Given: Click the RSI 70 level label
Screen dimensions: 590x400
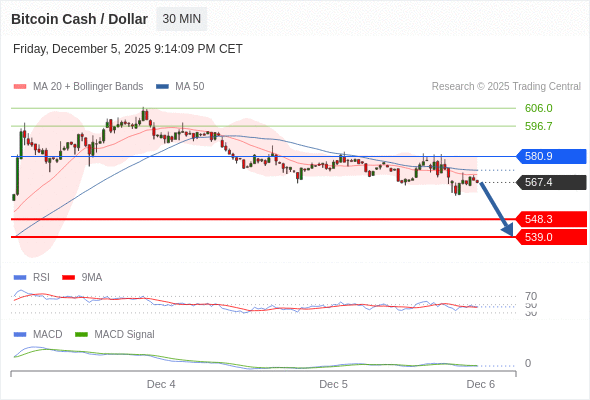Looking at the screenshot, I should 531,296.
